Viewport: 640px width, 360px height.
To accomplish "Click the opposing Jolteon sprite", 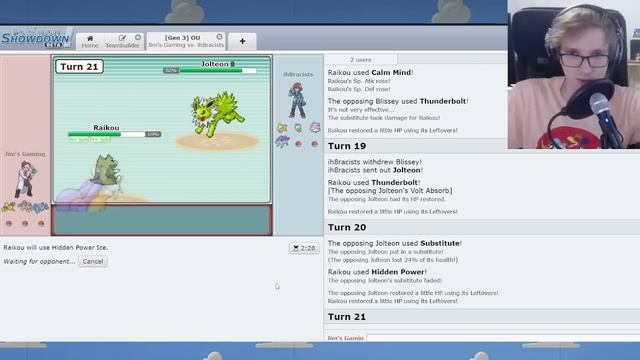I will coord(218,113).
